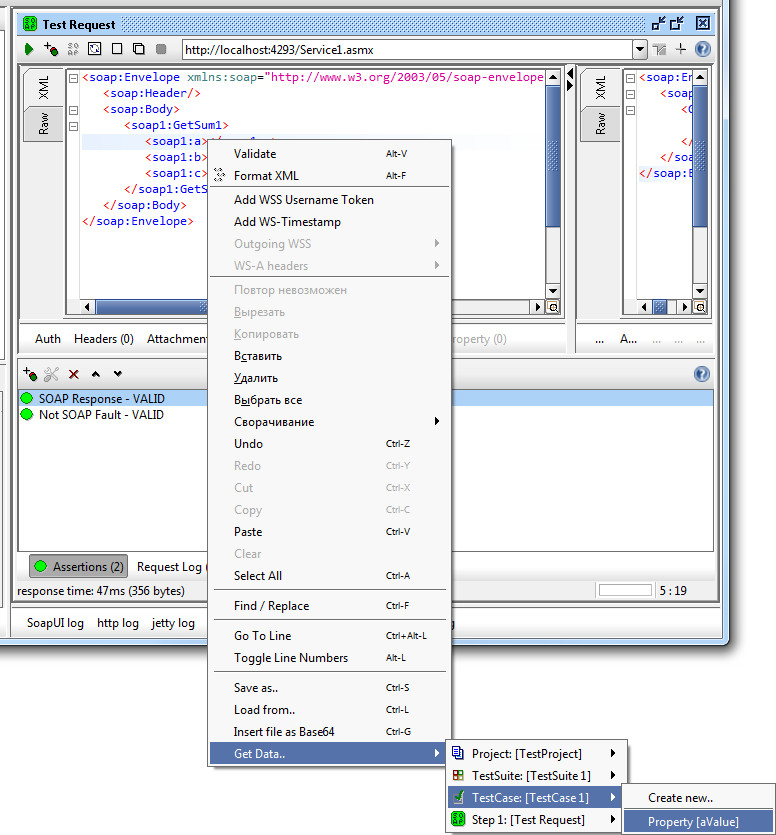Switch the response editor to the XML tab
Screen dimensions: 776x835
(x=600, y=87)
